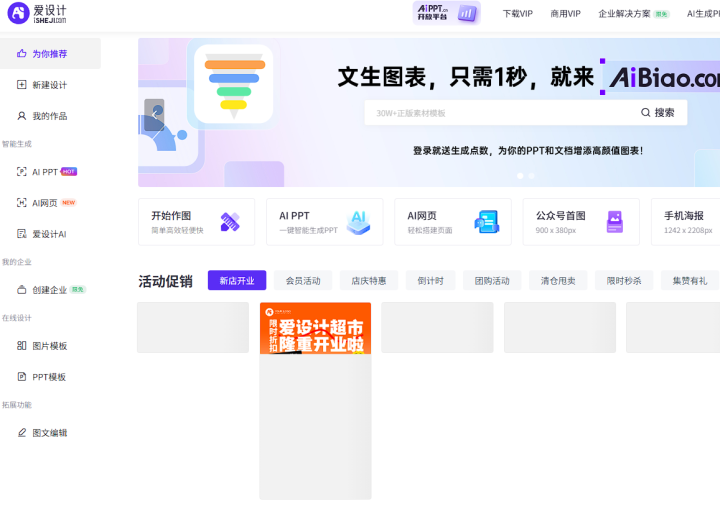Click the search magnifier icon

(646, 112)
